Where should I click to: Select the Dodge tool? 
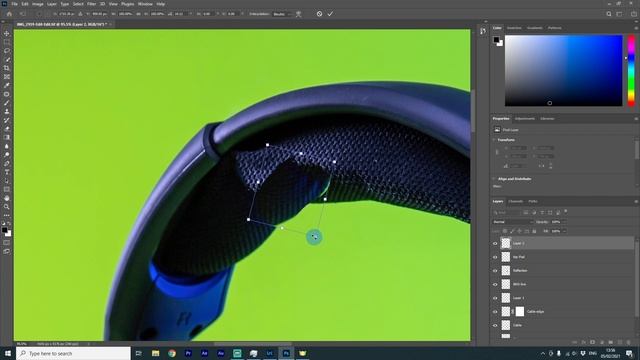[x=7, y=155]
